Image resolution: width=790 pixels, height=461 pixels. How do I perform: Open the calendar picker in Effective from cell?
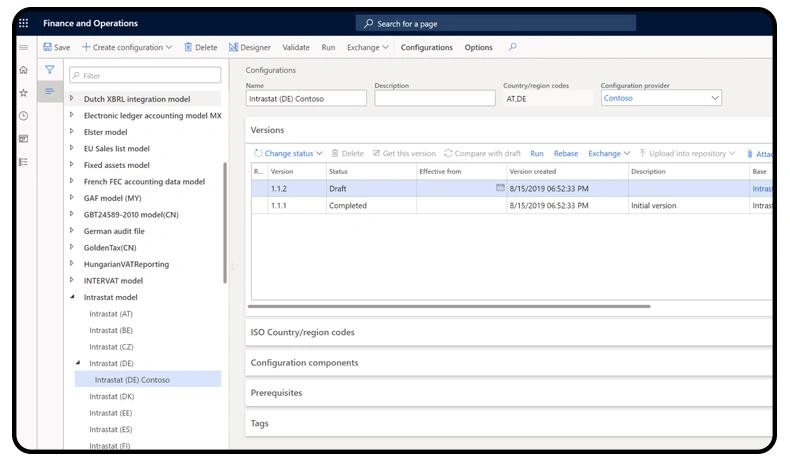[x=500, y=187]
